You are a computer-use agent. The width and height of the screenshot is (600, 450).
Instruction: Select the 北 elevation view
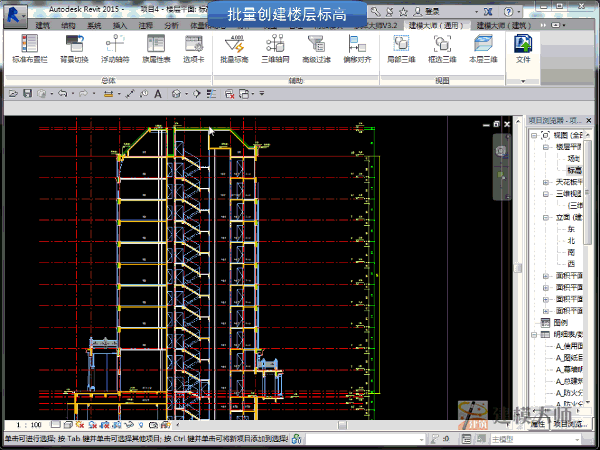[x=571, y=241]
